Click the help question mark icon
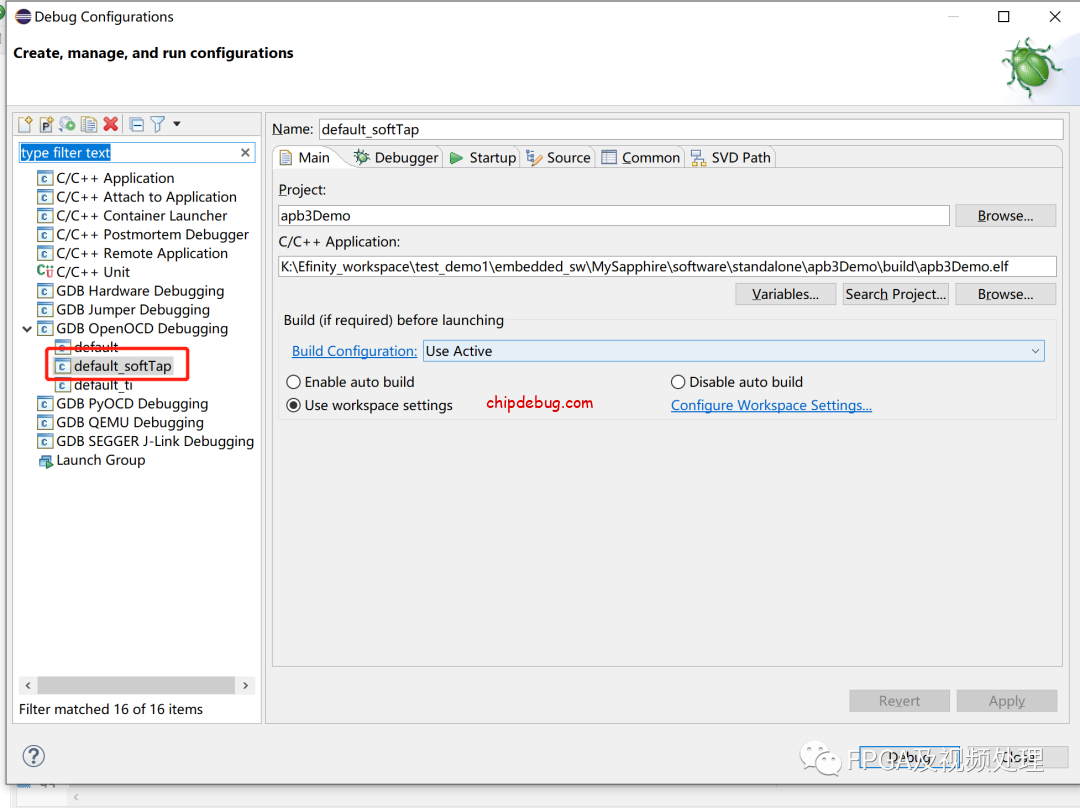 (x=33, y=756)
